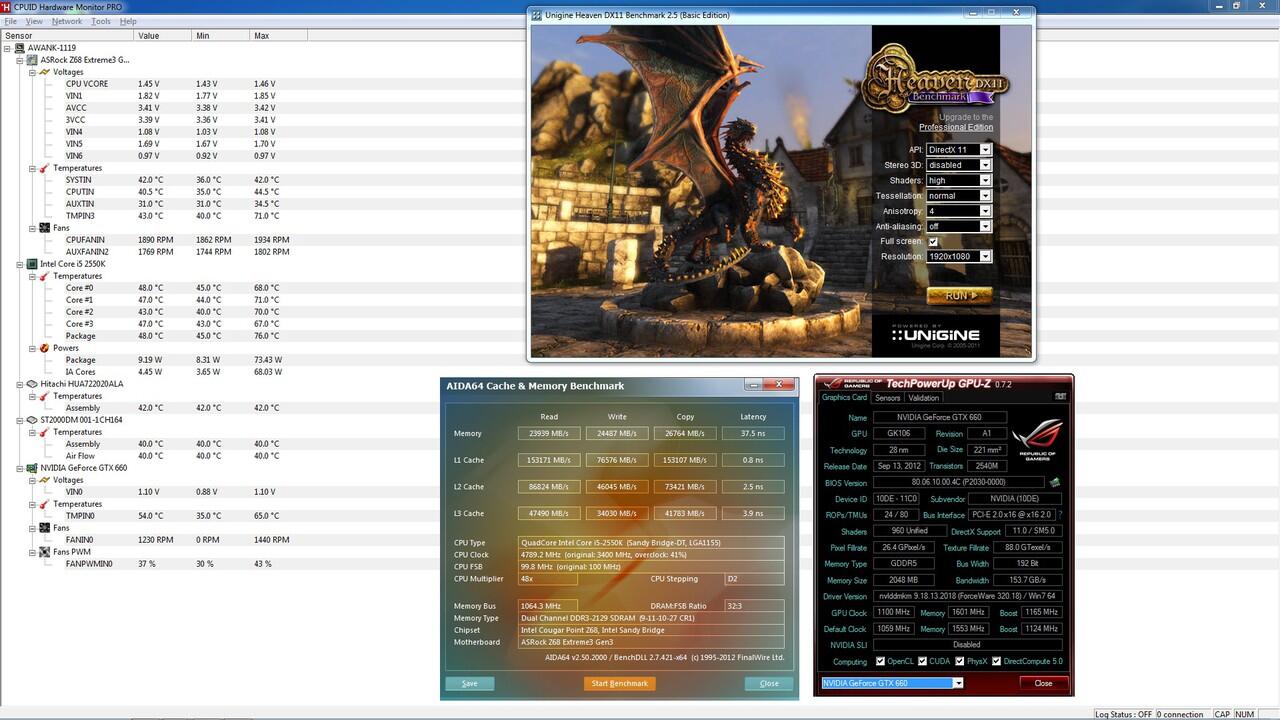1280x720 pixels.
Task: Click the Hitachi HUA722020ALA hard drive icon
Action: coord(32,384)
